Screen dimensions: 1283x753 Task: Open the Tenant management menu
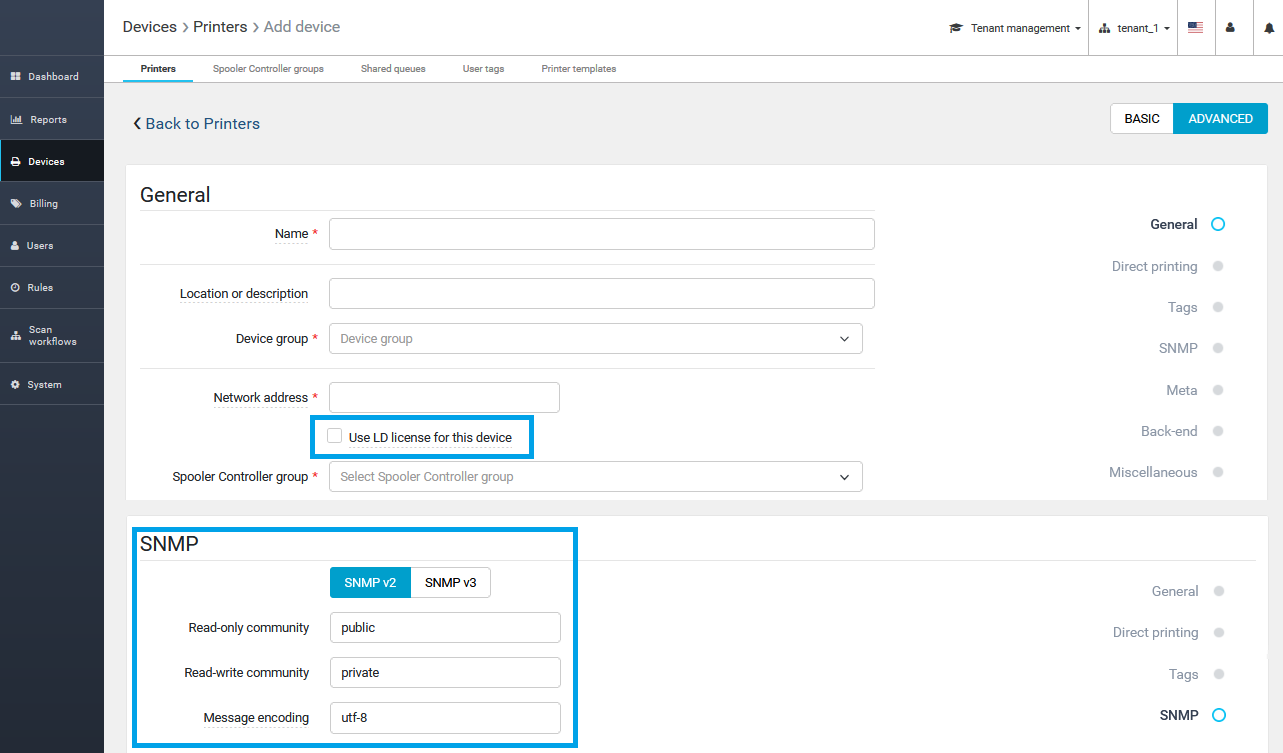pos(1015,28)
